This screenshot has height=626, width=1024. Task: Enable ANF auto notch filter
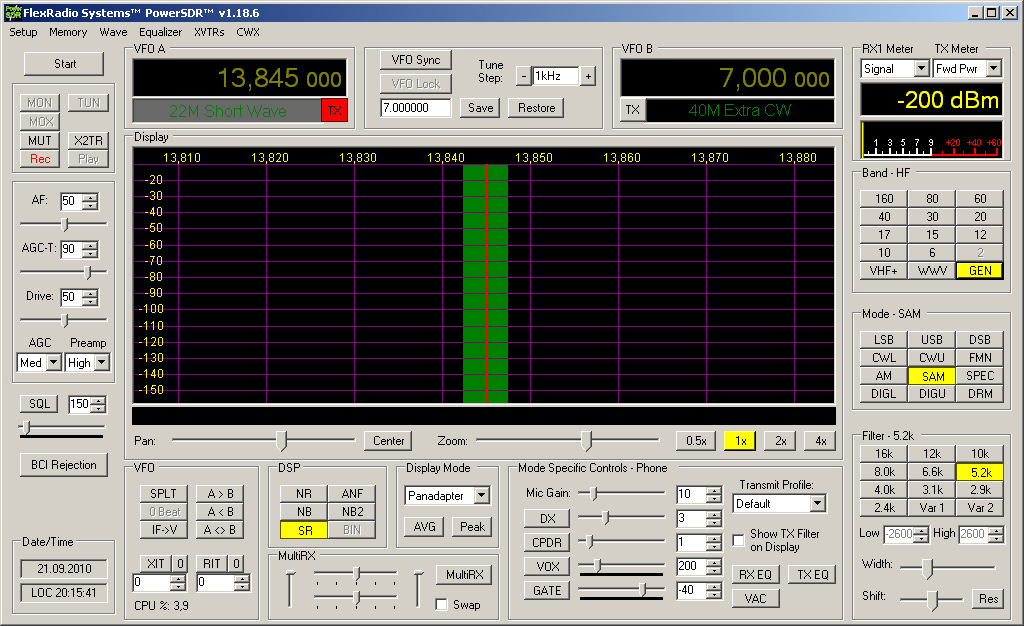[x=352, y=493]
